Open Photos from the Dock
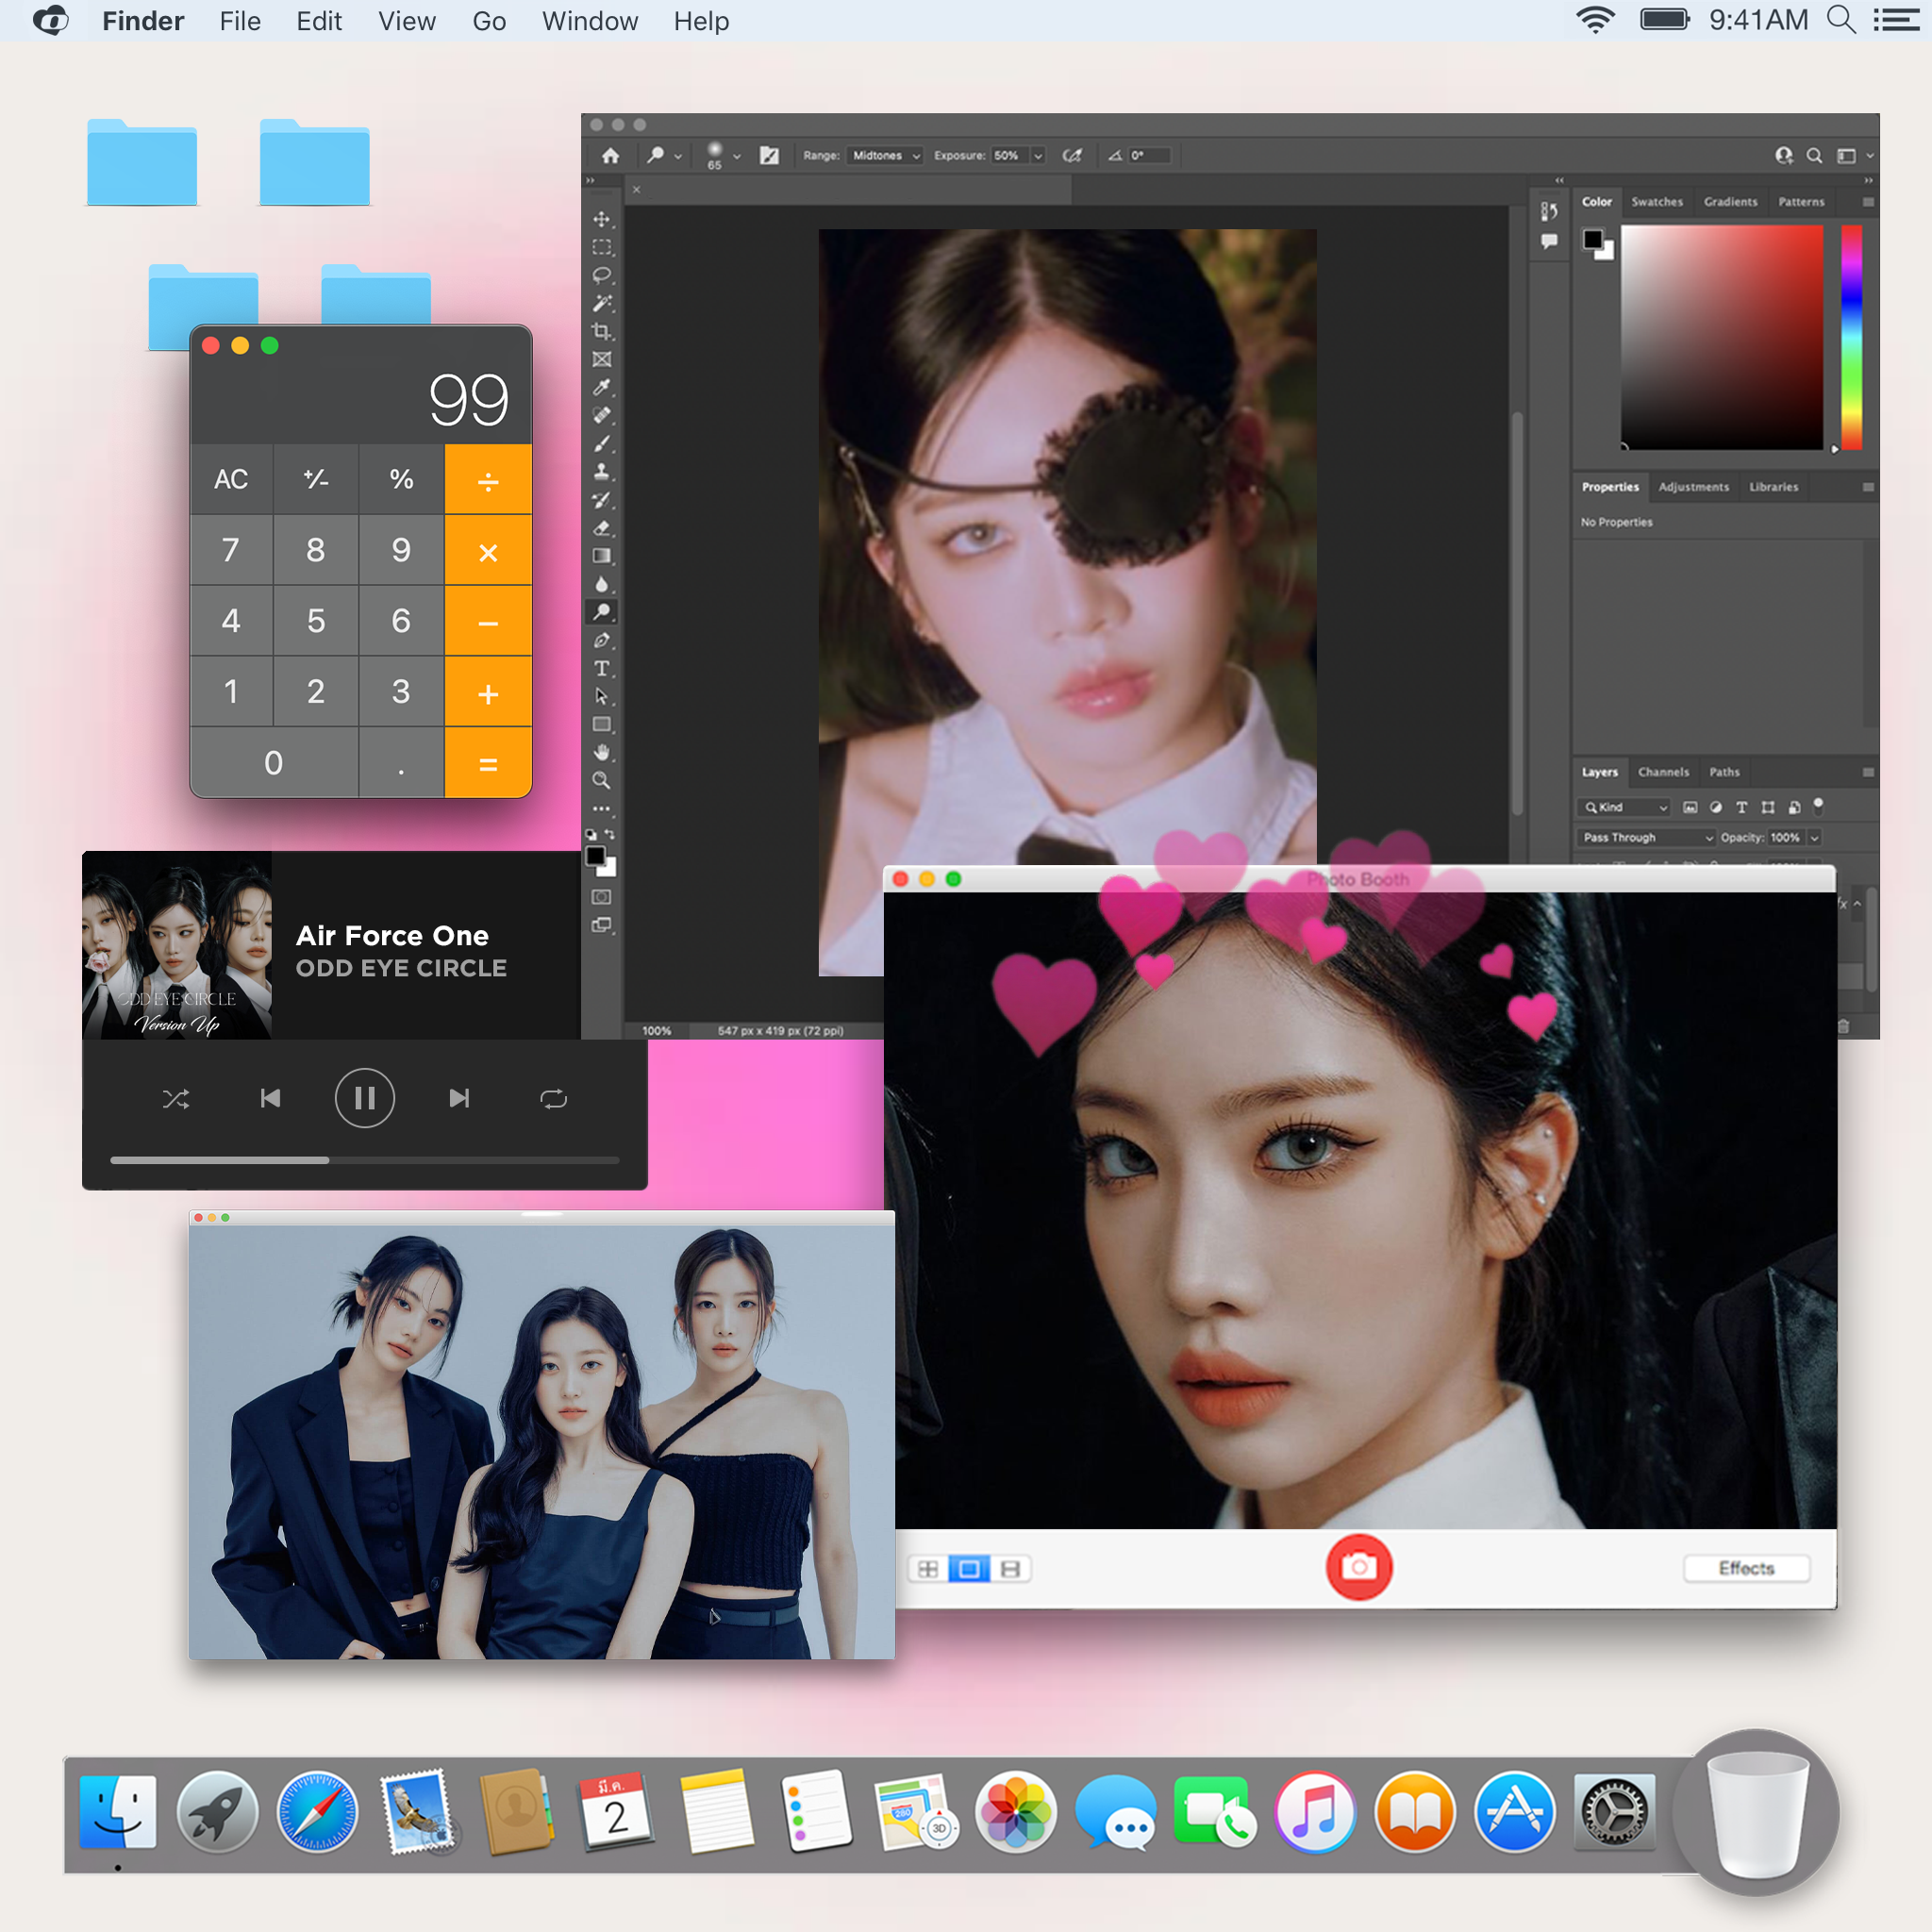The width and height of the screenshot is (1932, 1932). [1015, 1812]
